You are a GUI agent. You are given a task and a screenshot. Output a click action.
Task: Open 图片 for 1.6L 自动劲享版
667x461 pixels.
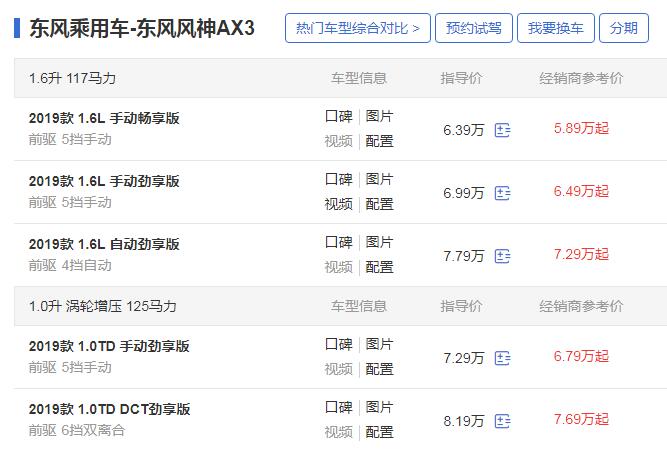click(379, 242)
